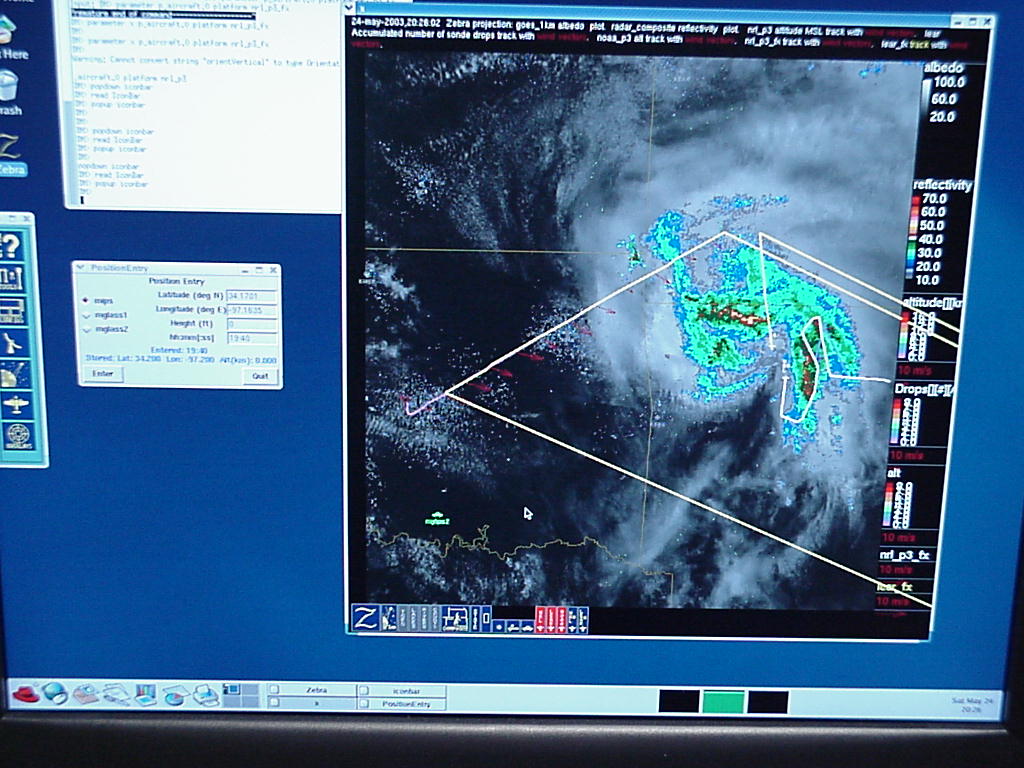Screen dimensions: 1024x768
Task: Click the albedo color scale legend
Action: coord(944,93)
